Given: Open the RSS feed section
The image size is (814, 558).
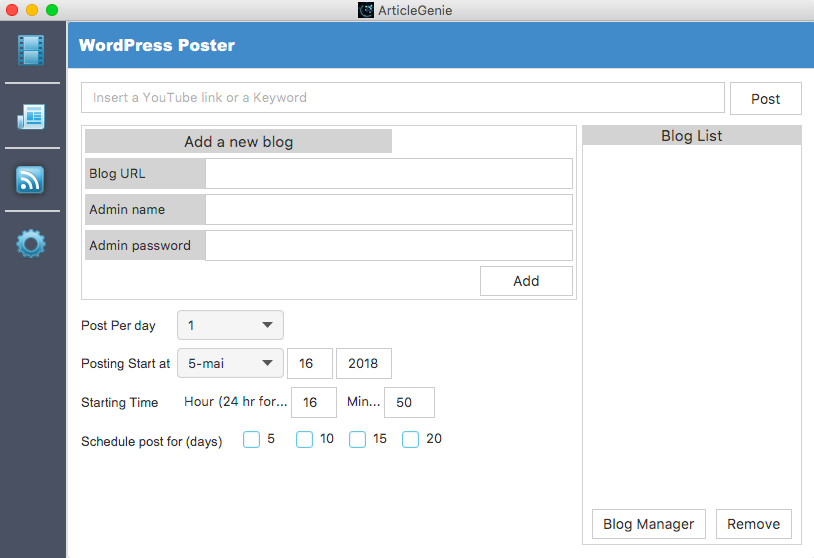Looking at the screenshot, I should (30, 180).
